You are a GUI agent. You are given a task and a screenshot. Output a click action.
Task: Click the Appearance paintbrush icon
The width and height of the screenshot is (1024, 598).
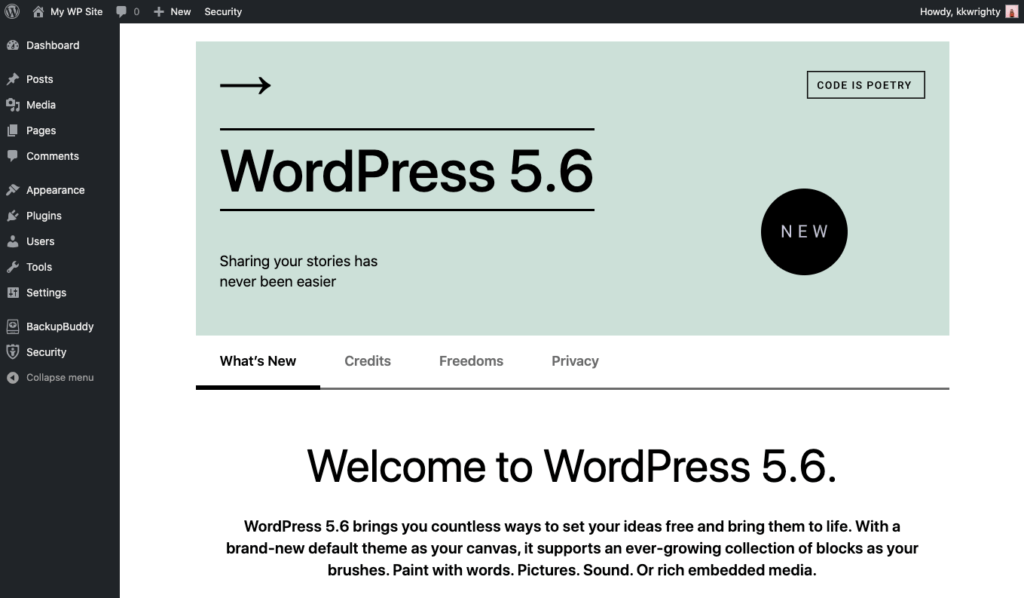click(12, 190)
